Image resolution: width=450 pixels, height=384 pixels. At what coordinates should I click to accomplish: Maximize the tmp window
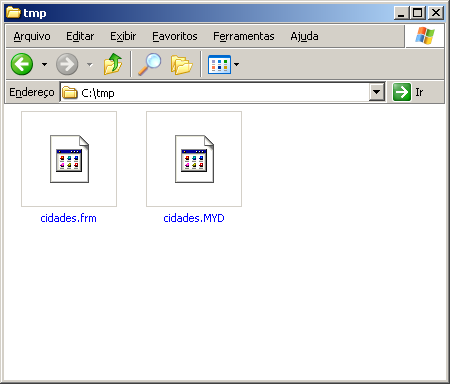pyautogui.click(x=417, y=13)
